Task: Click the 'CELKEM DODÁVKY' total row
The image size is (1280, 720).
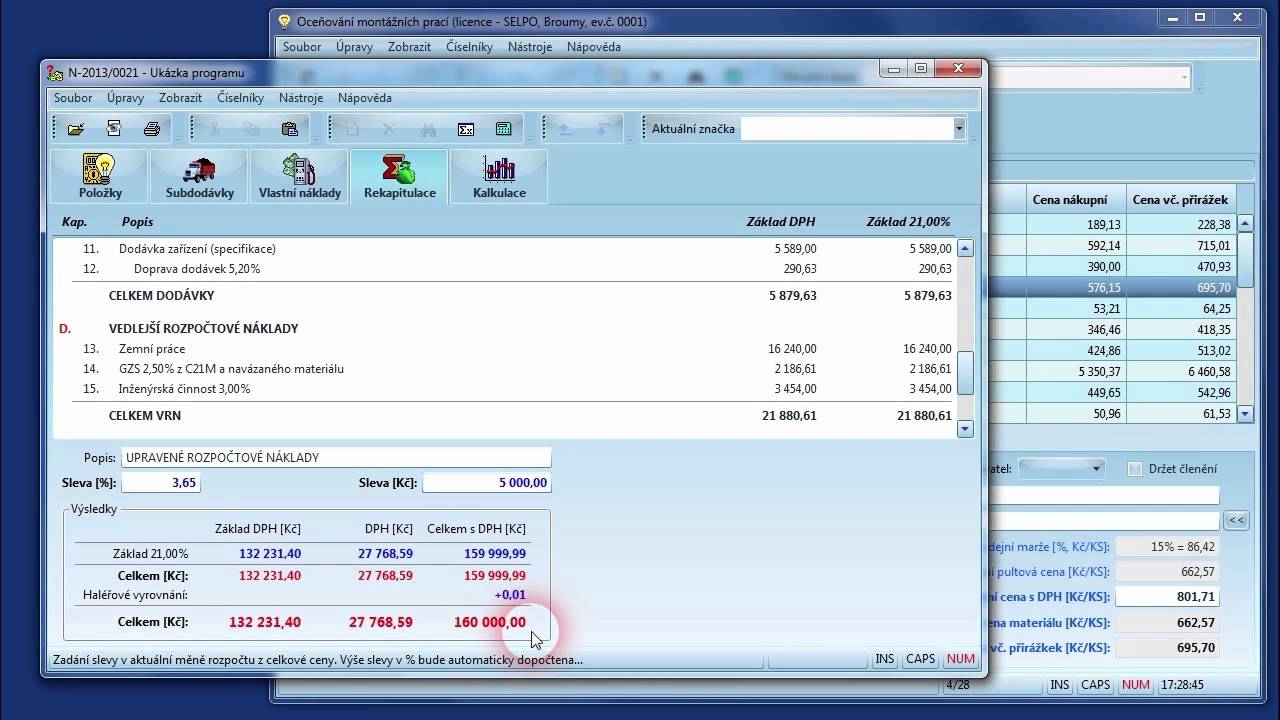Action: [x=506, y=296]
